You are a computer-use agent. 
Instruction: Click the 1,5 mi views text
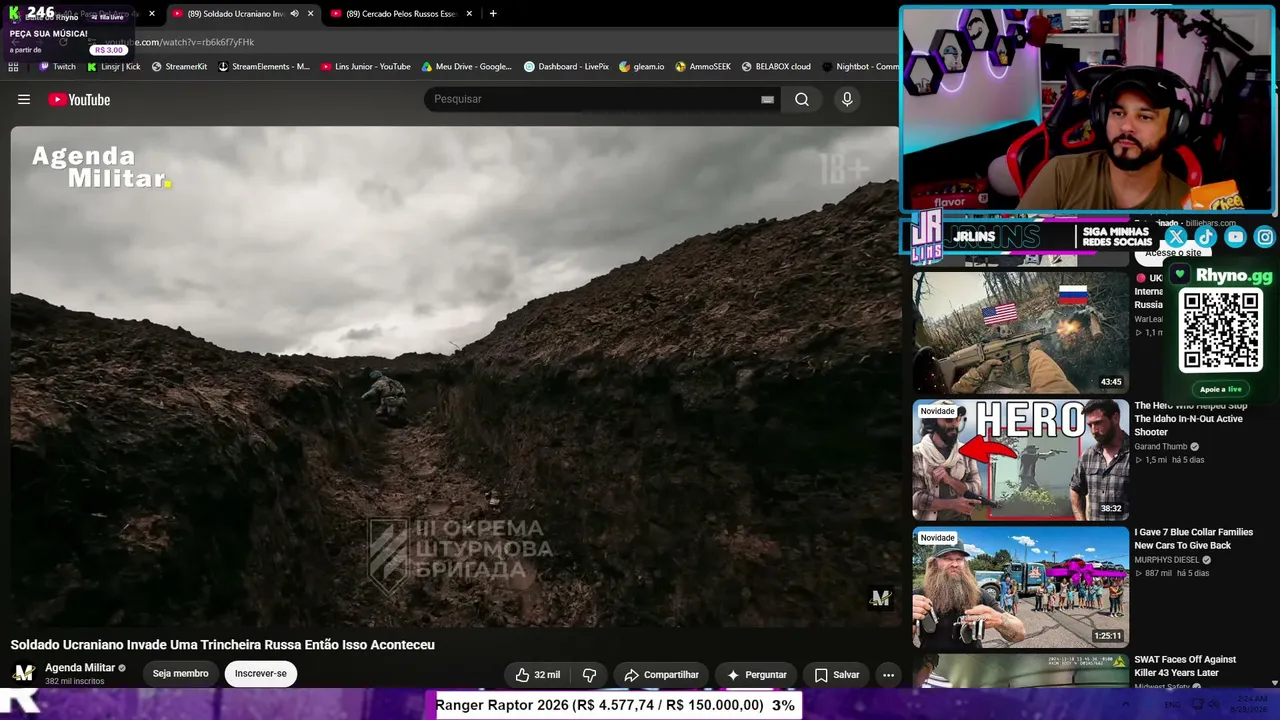(1151, 460)
